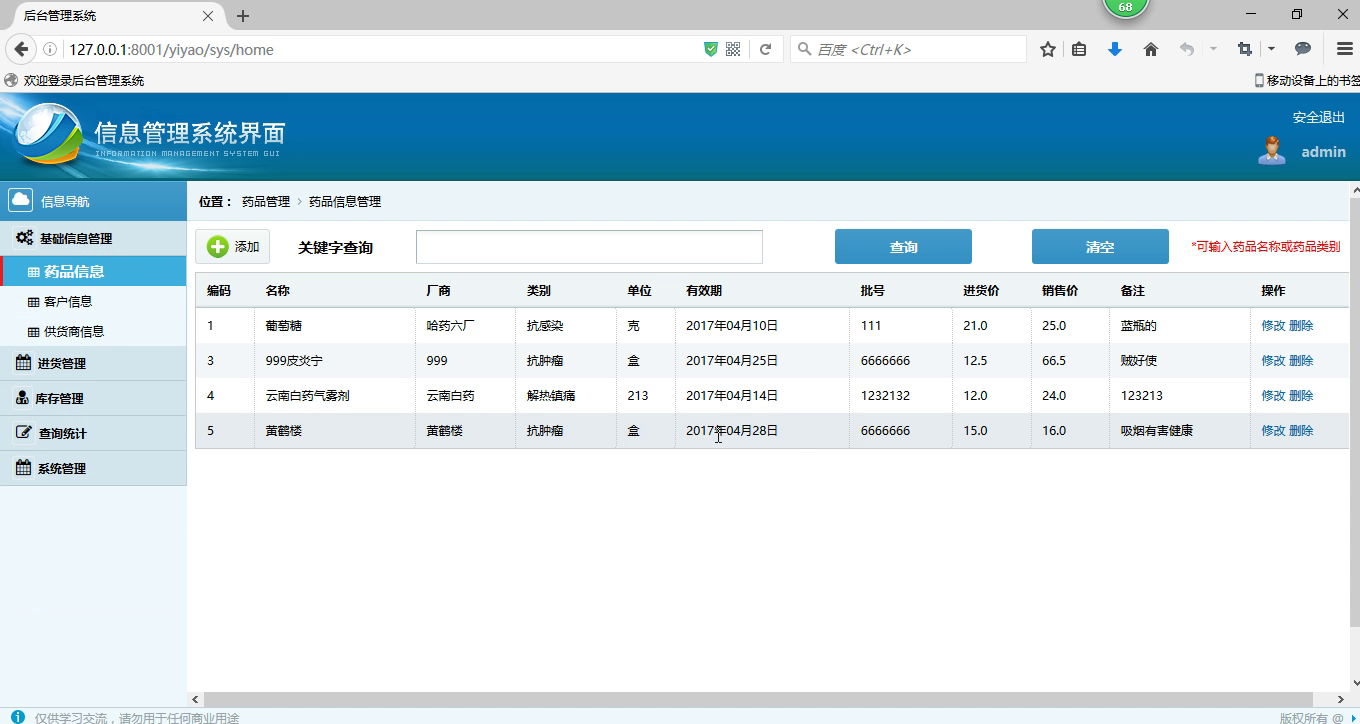This screenshot has width=1360, height=724.
Task: Click the gears icon beside 基础信息管理
Action: click(x=24, y=238)
